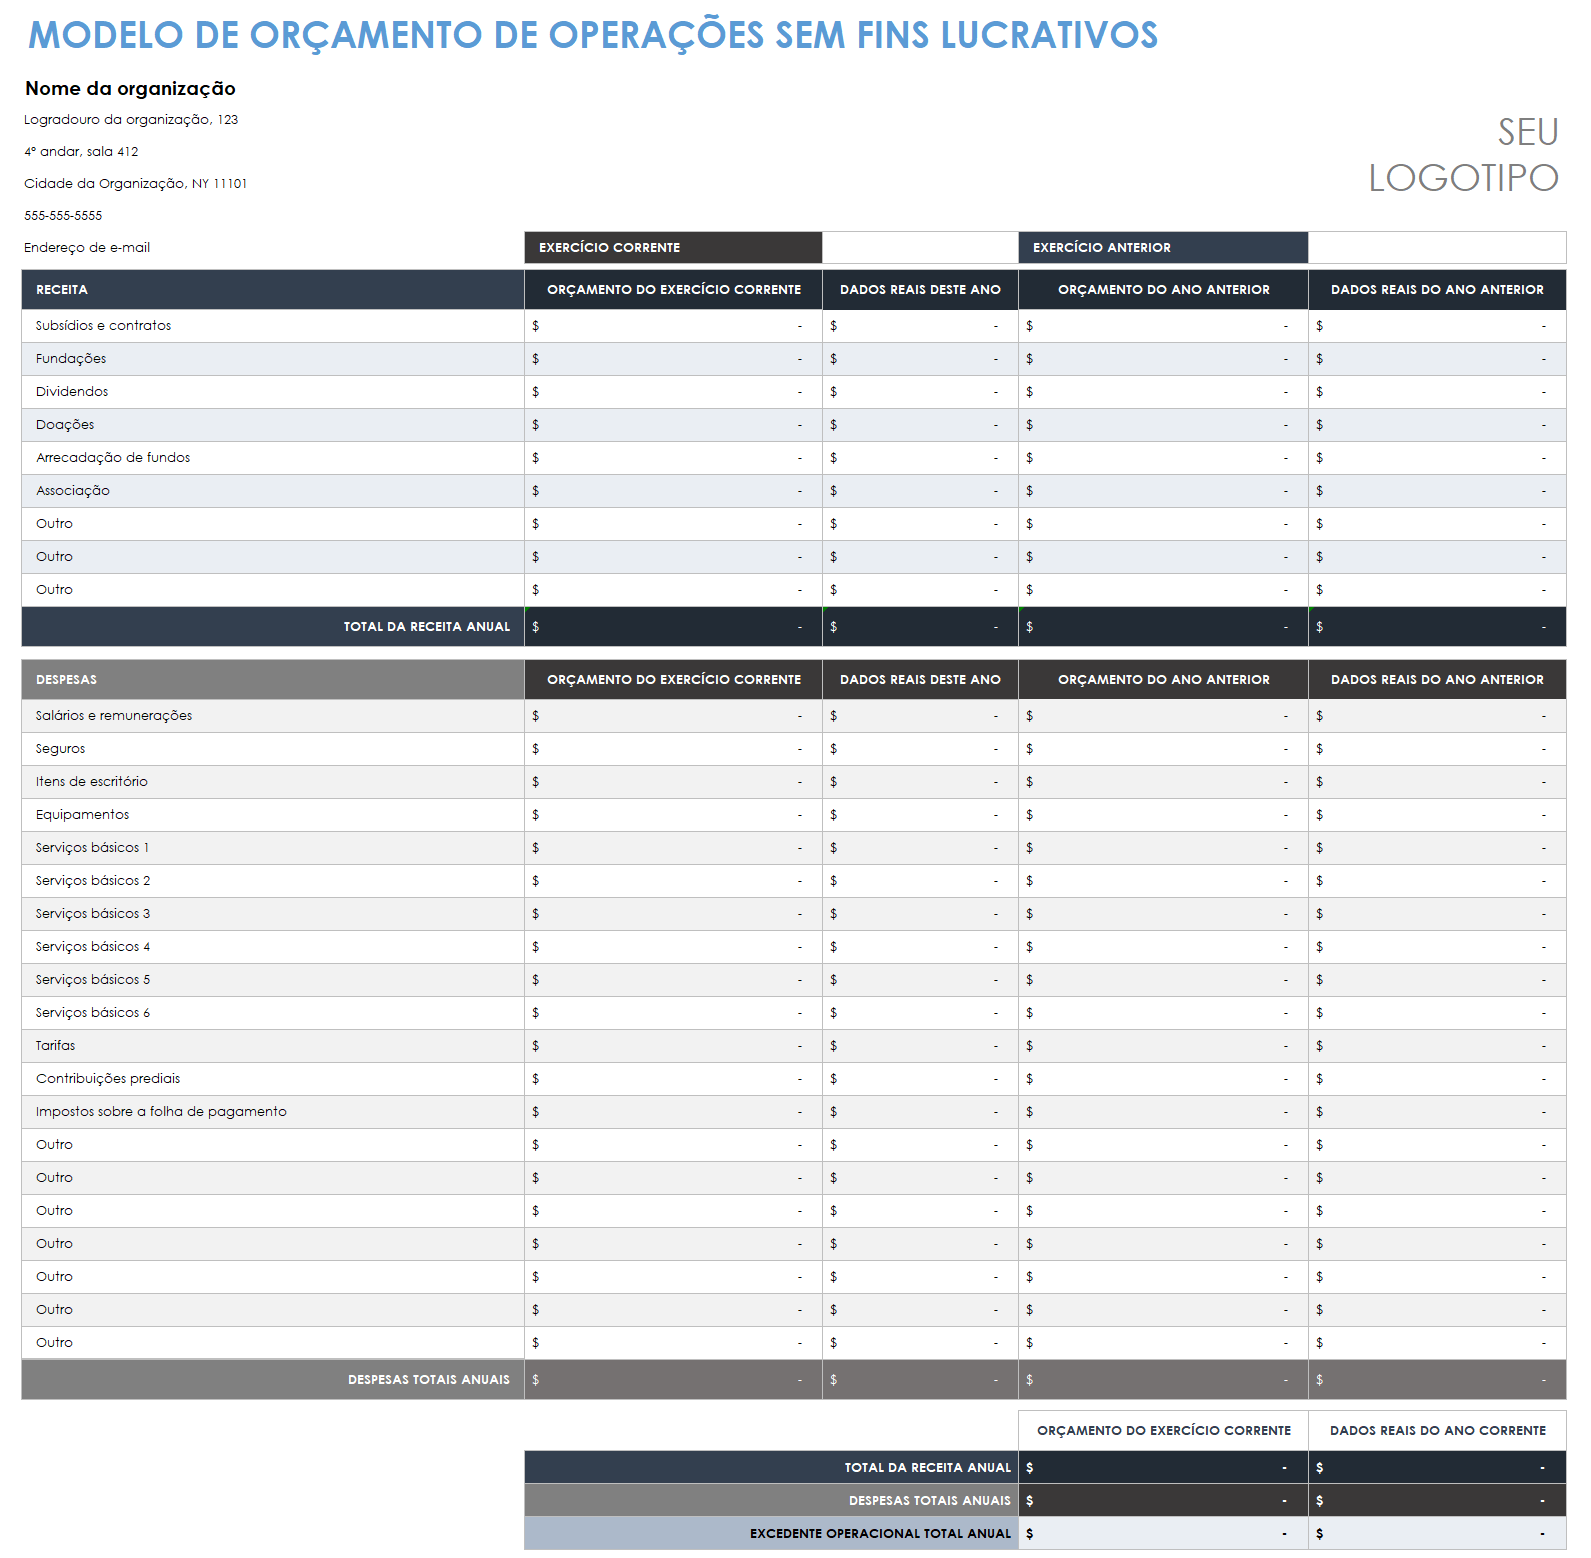1591x1558 pixels.
Task: Click the title 'Modelo de orçamento de operações sem fins lucrativos'
Action: (593, 35)
